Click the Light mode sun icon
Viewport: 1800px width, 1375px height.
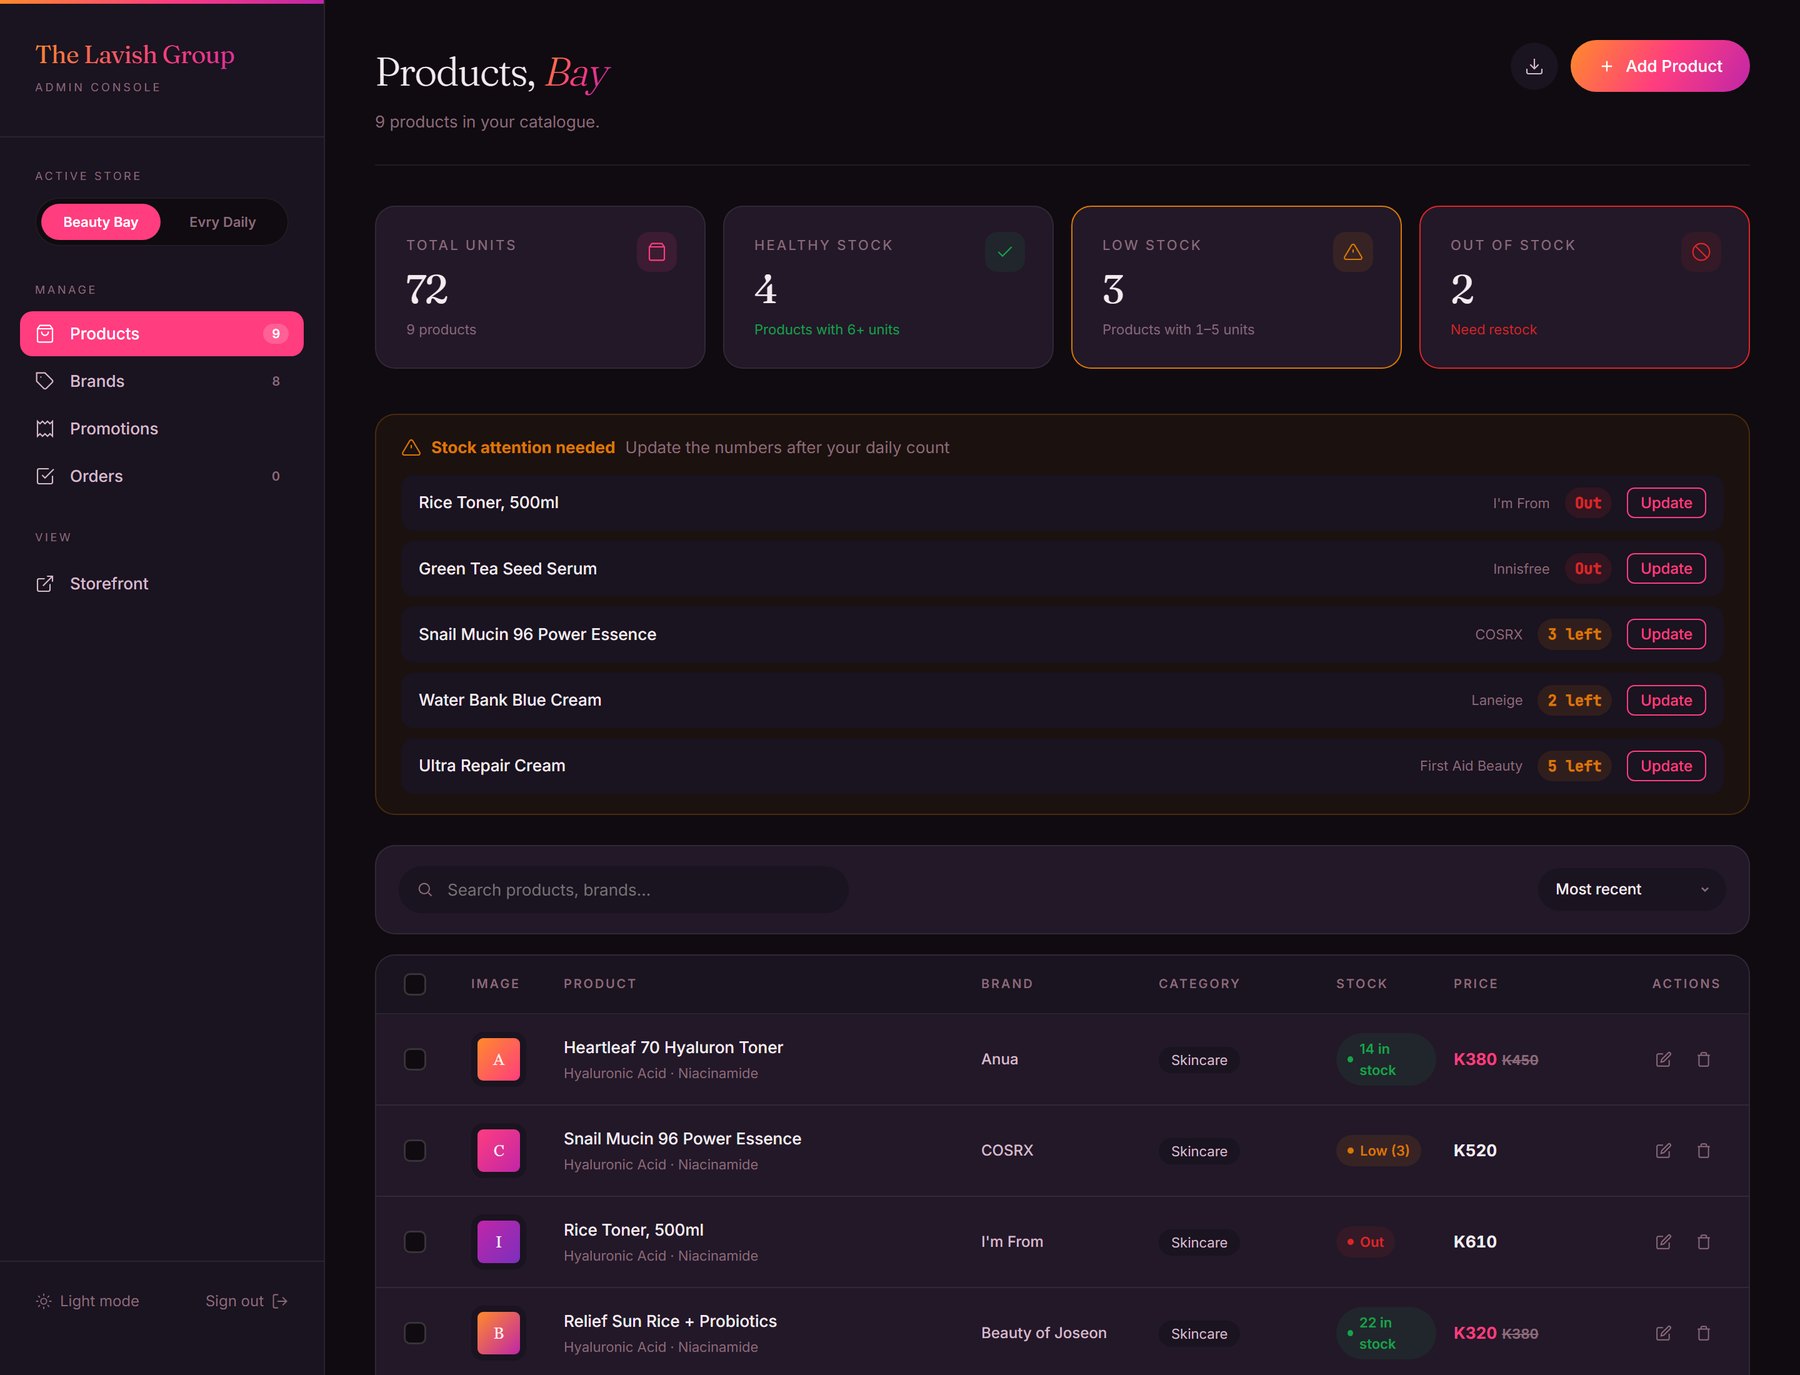[x=44, y=1301]
